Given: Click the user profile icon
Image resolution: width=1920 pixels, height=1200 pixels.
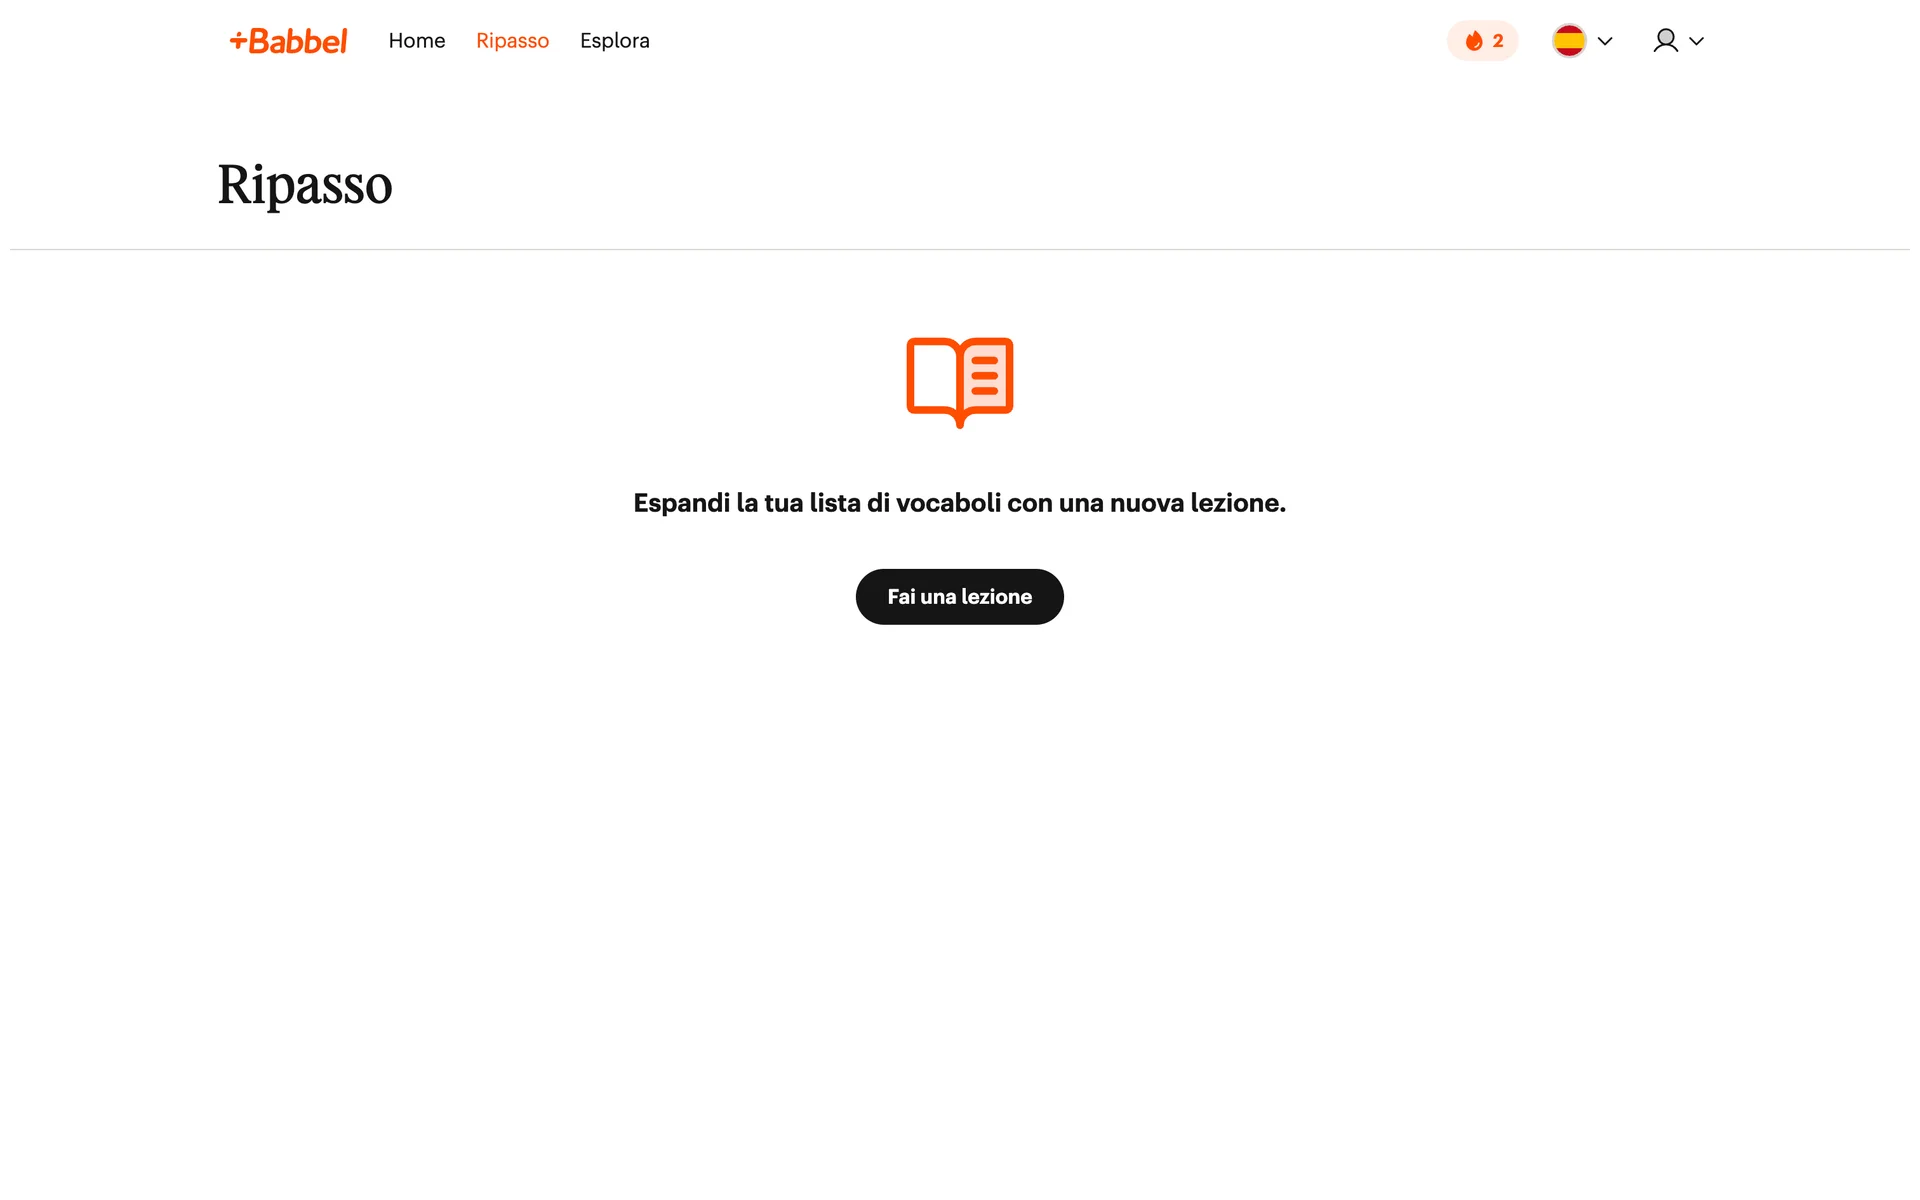Looking at the screenshot, I should pos(1665,41).
